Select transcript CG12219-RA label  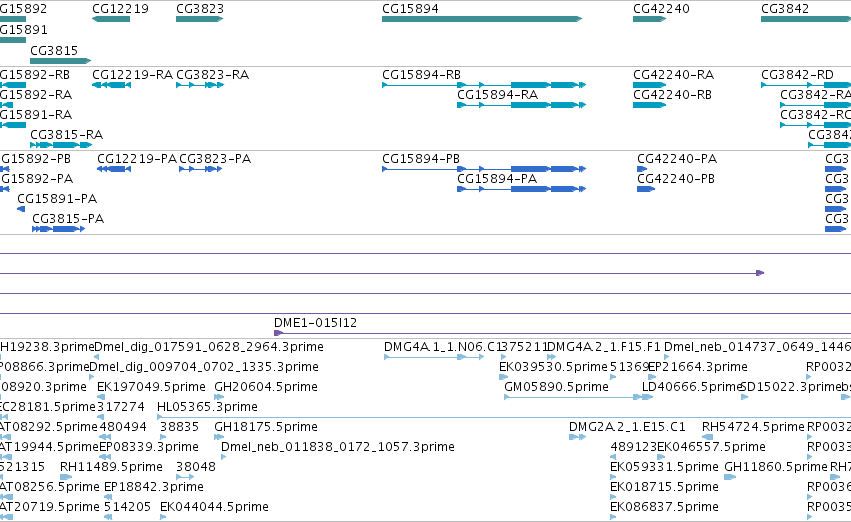[x=132, y=75]
